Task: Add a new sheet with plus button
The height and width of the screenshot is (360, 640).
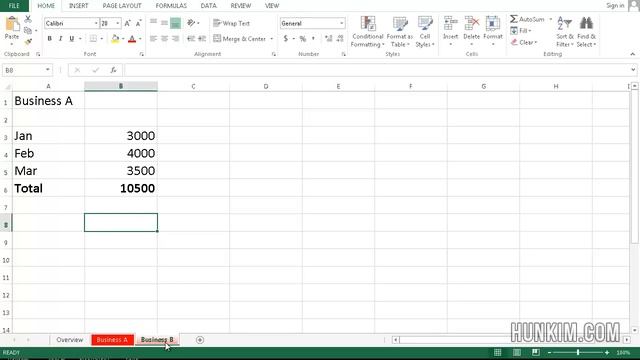Action: [200, 340]
